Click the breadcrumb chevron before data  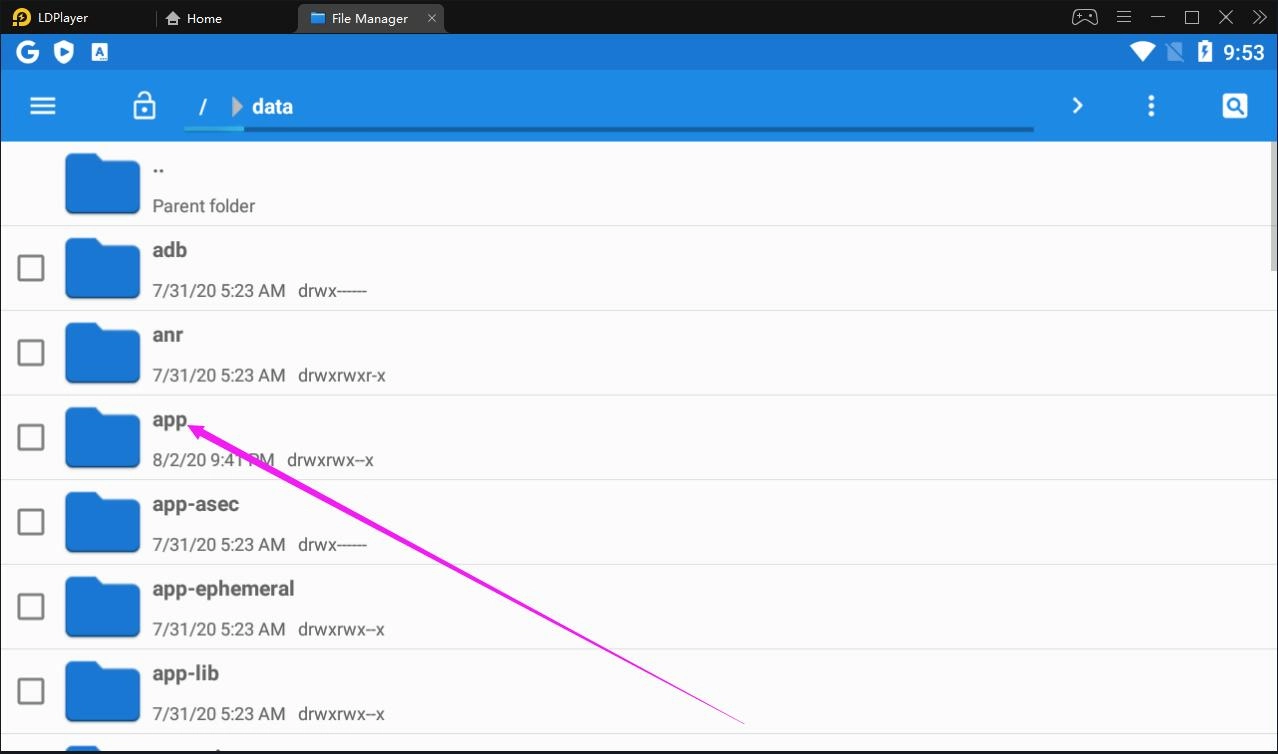tap(236, 105)
